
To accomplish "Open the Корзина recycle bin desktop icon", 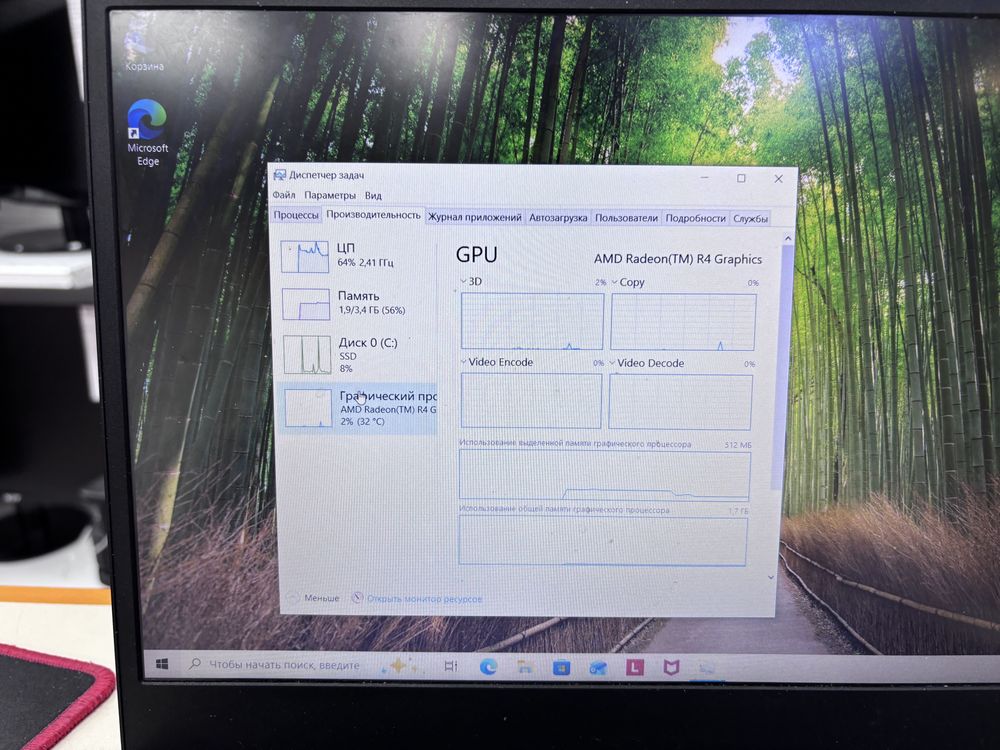I will 143,48.
